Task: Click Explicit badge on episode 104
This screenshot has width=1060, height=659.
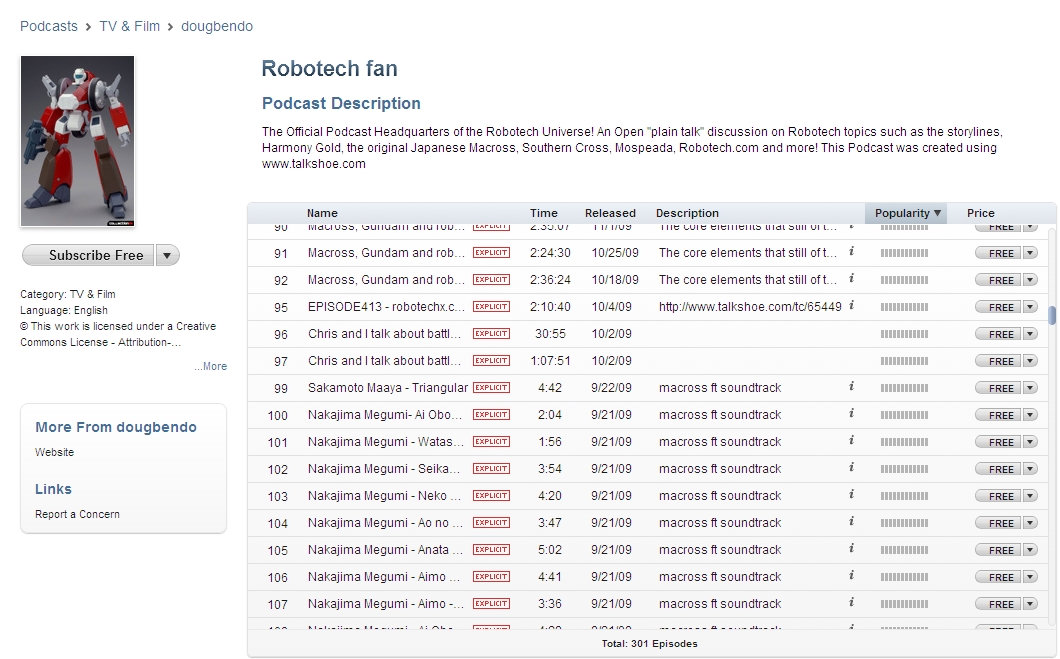Action: (x=491, y=523)
